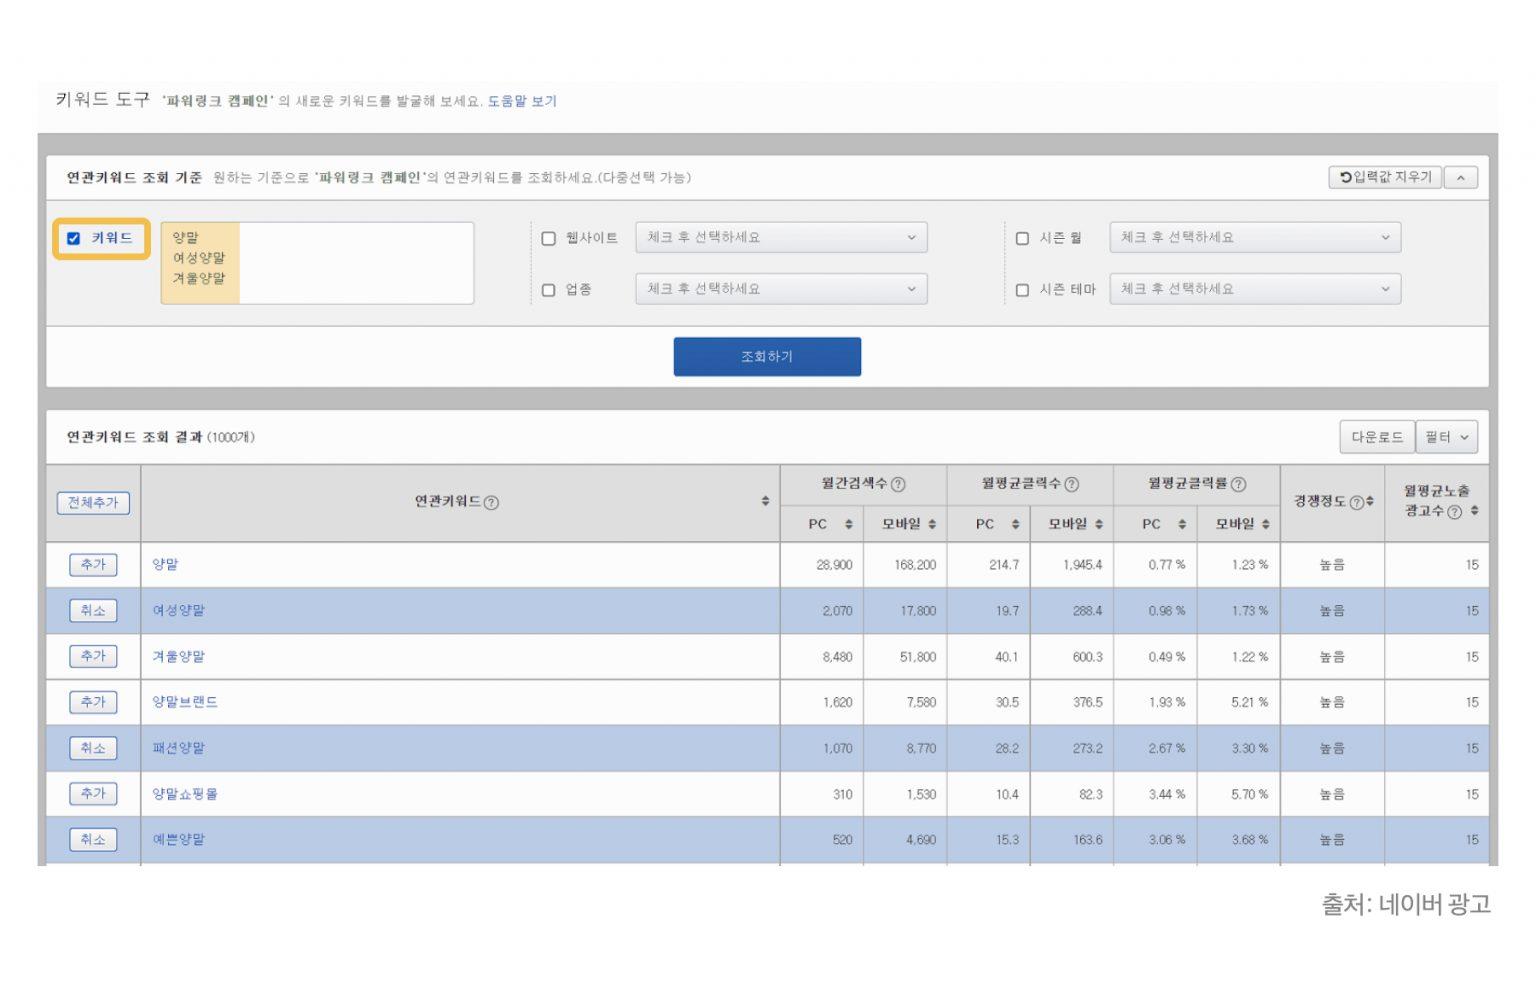This screenshot has height=983, width=1536.
Task: Check the 시즌 월 checkbox
Action: click(1022, 239)
